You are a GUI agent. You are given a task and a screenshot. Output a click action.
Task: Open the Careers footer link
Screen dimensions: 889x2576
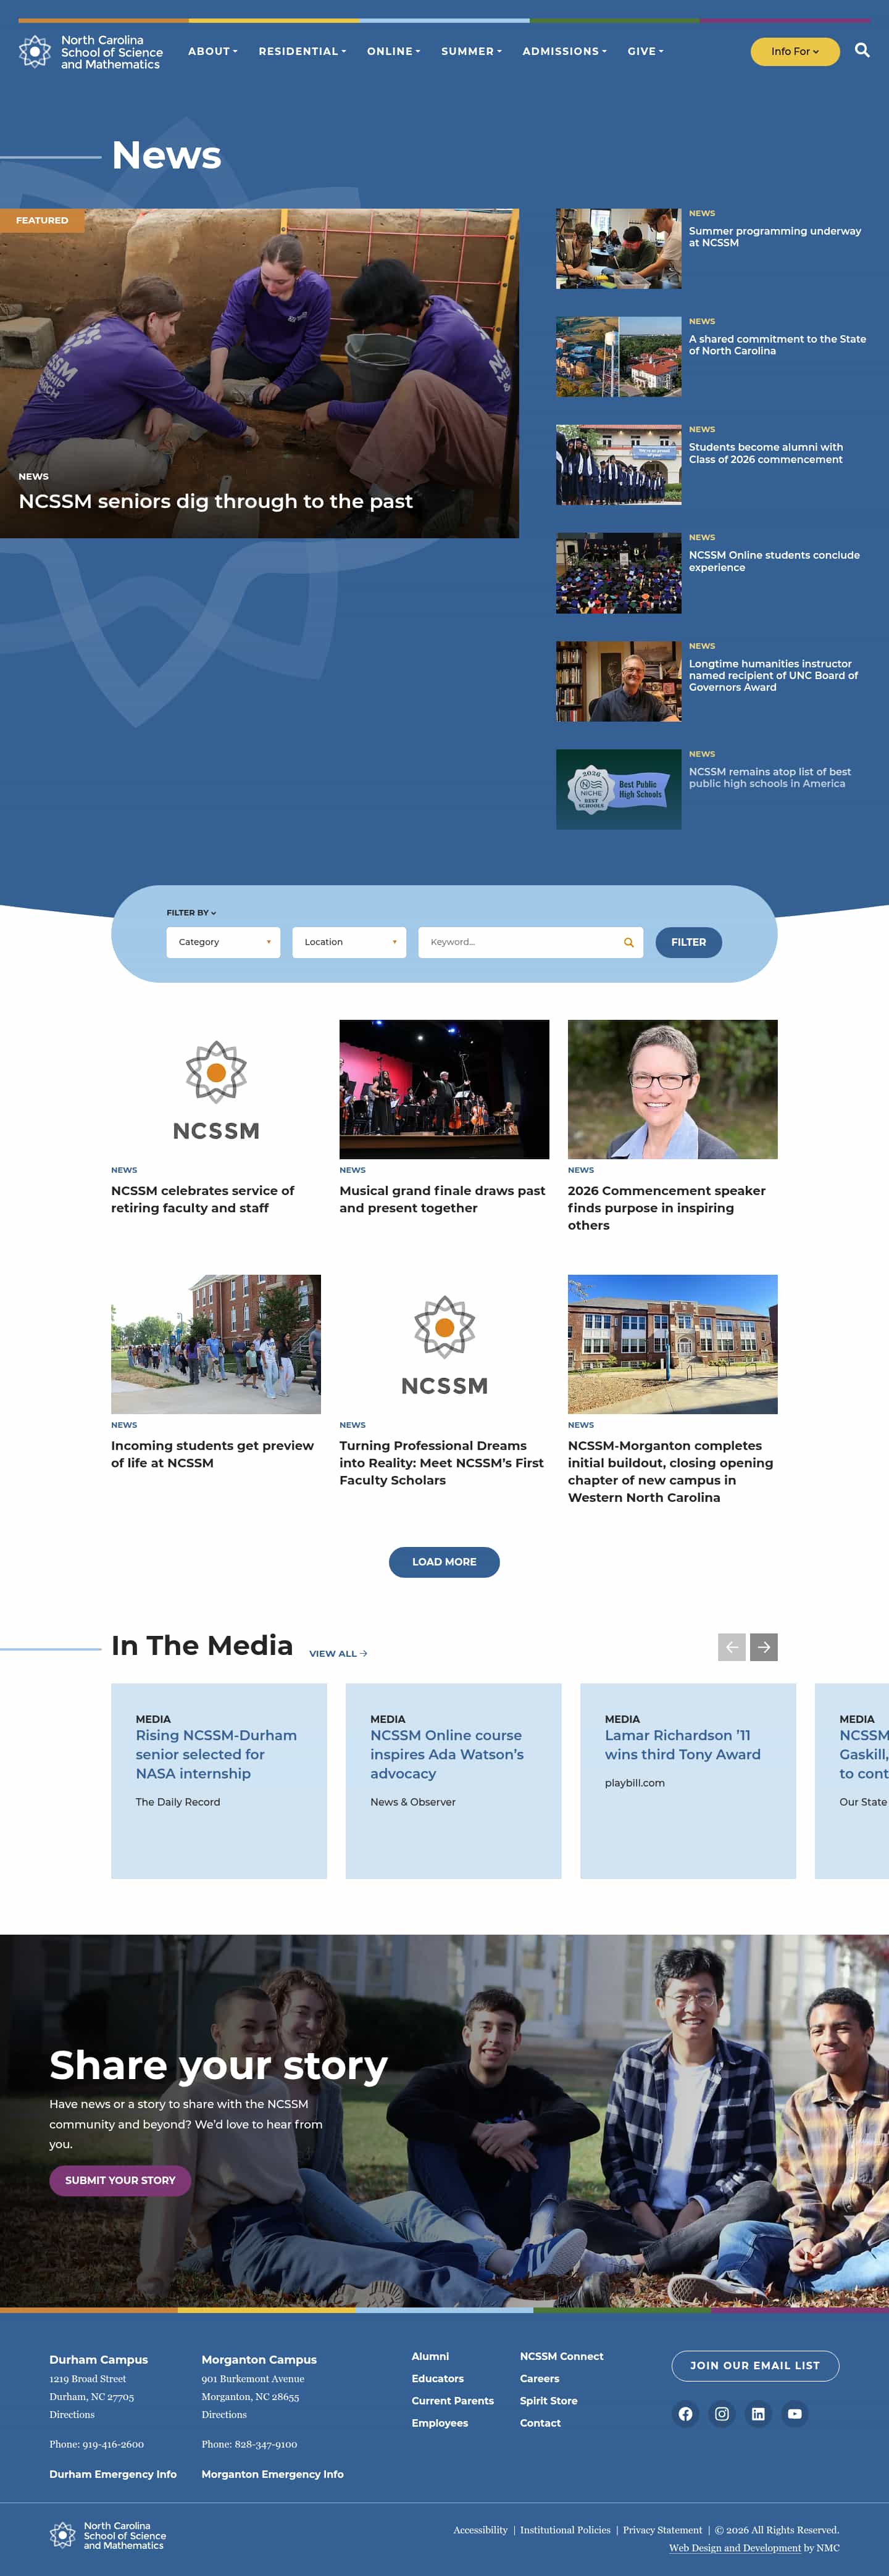point(540,2378)
